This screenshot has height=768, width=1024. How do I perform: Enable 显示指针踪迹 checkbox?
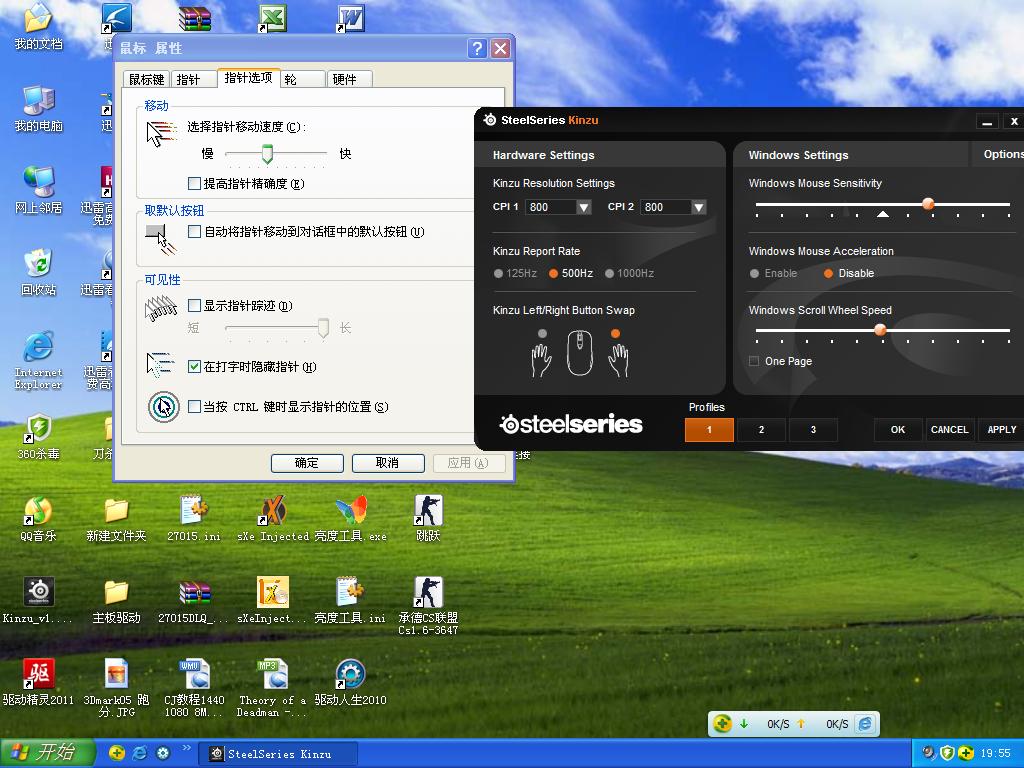(x=194, y=305)
